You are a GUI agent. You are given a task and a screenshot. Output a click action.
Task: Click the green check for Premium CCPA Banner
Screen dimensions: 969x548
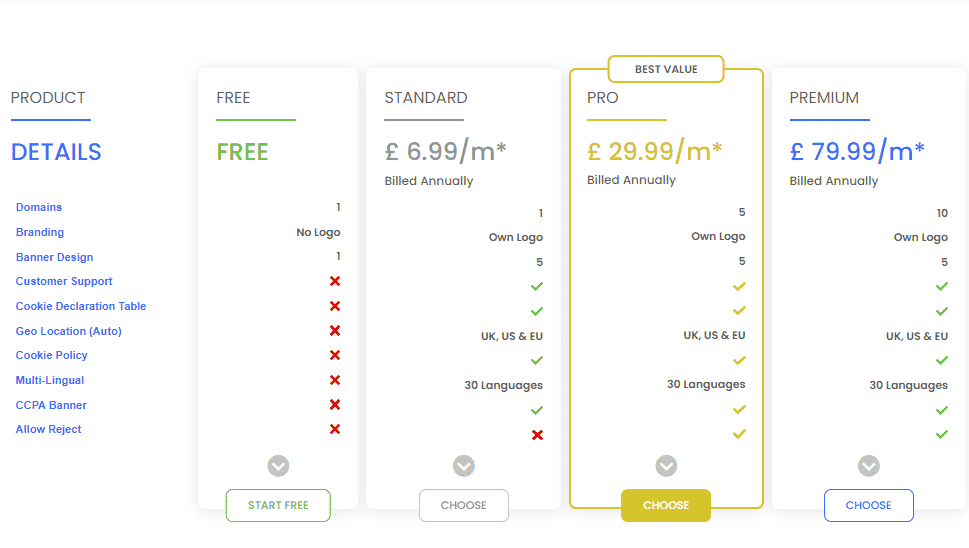click(x=941, y=410)
